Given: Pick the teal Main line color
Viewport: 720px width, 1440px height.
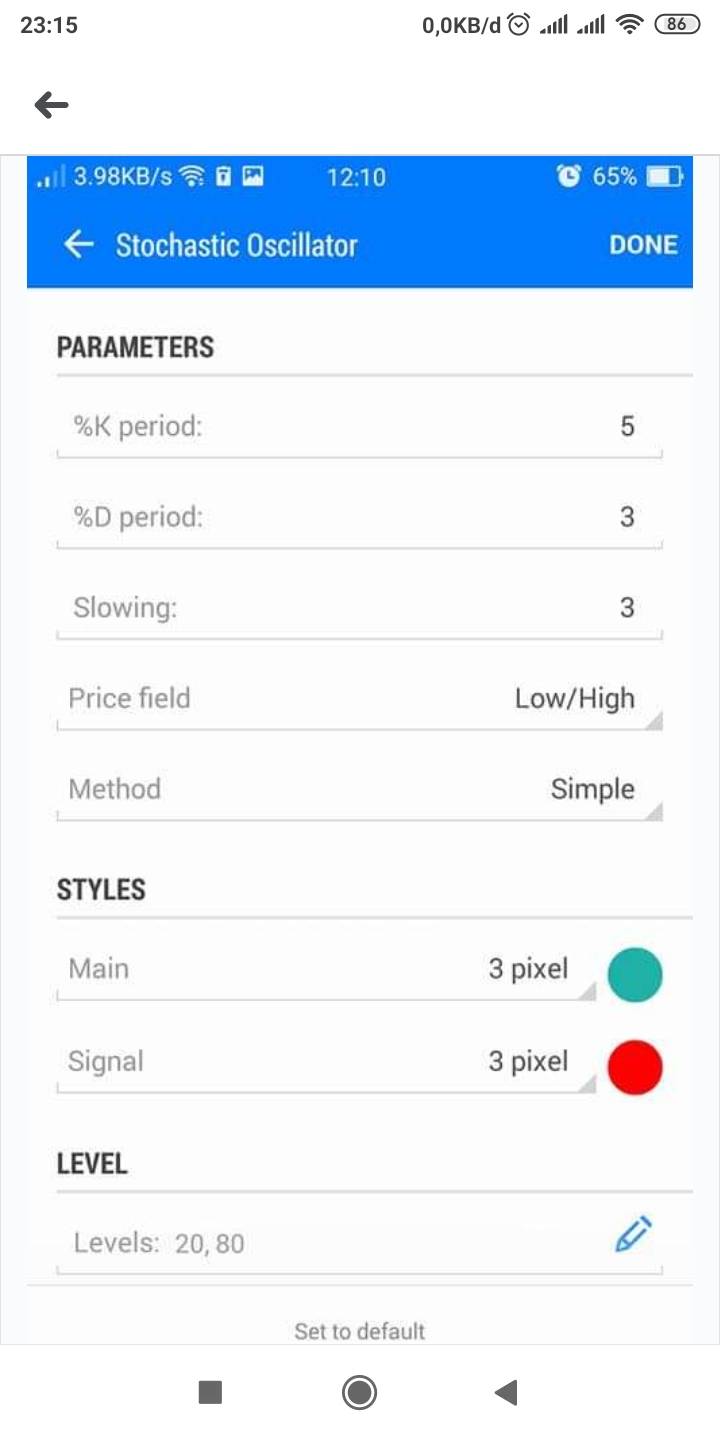Looking at the screenshot, I should 635,974.
